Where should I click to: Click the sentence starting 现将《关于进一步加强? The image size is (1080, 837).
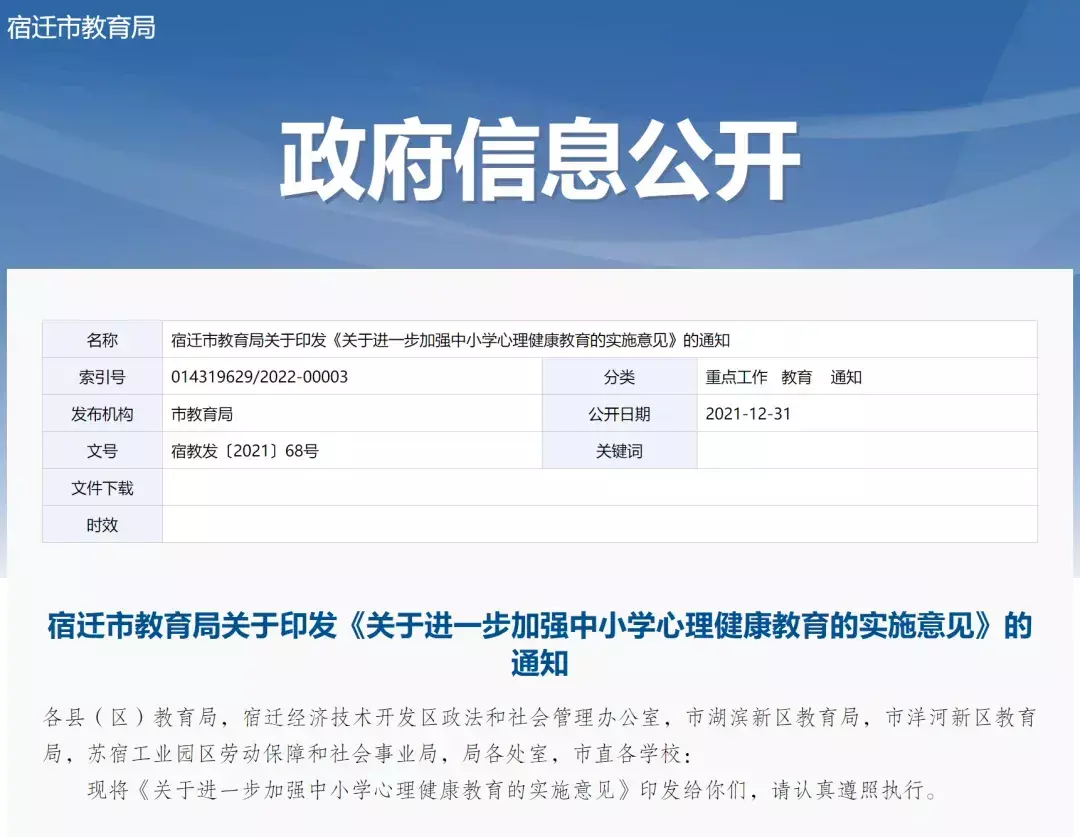click(x=513, y=789)
